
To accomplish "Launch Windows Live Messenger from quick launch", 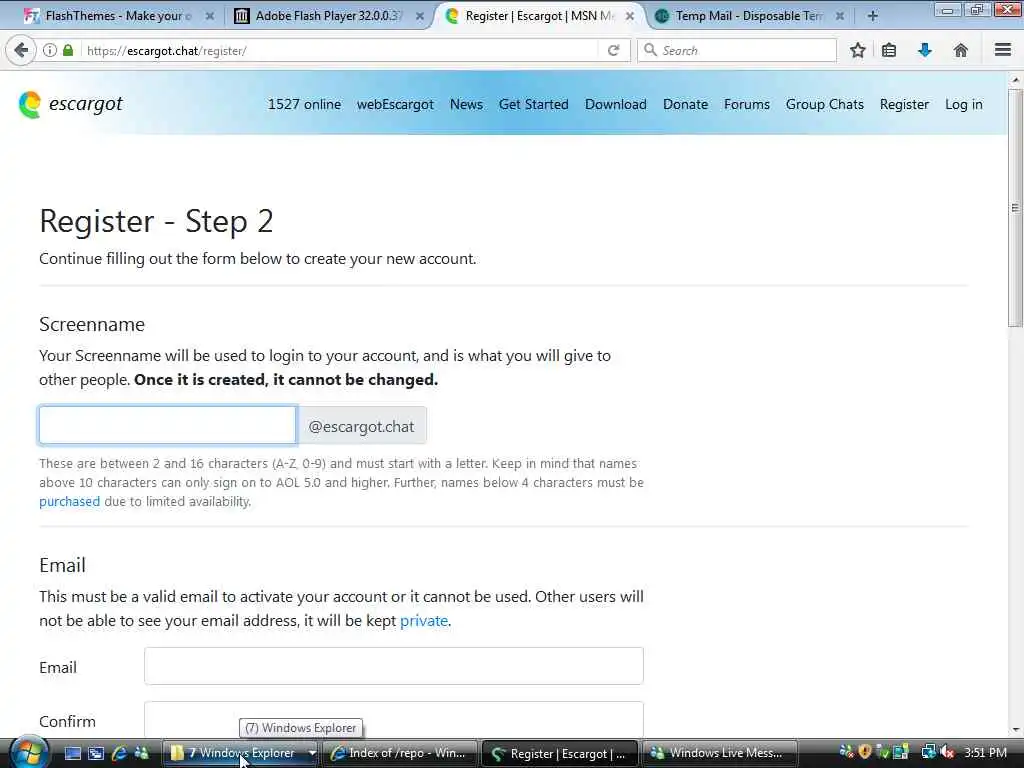I will (x=141, y=753).
